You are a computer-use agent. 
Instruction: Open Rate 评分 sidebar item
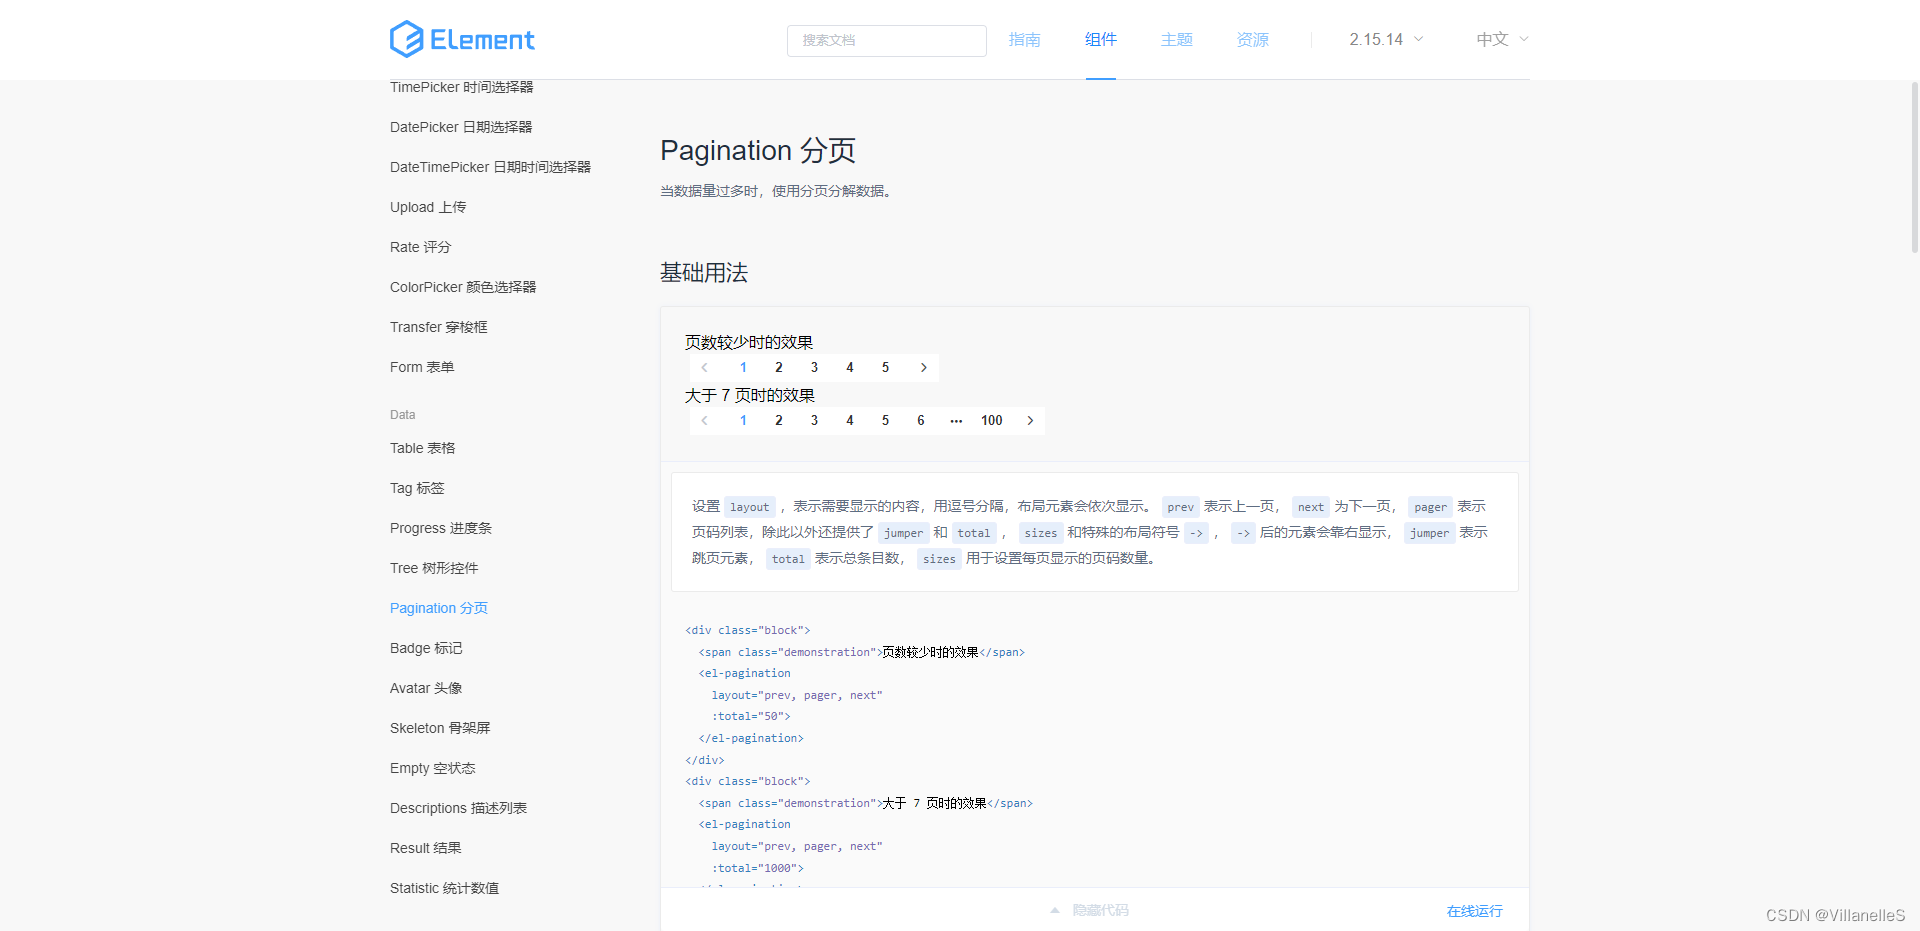pos(420,247)
